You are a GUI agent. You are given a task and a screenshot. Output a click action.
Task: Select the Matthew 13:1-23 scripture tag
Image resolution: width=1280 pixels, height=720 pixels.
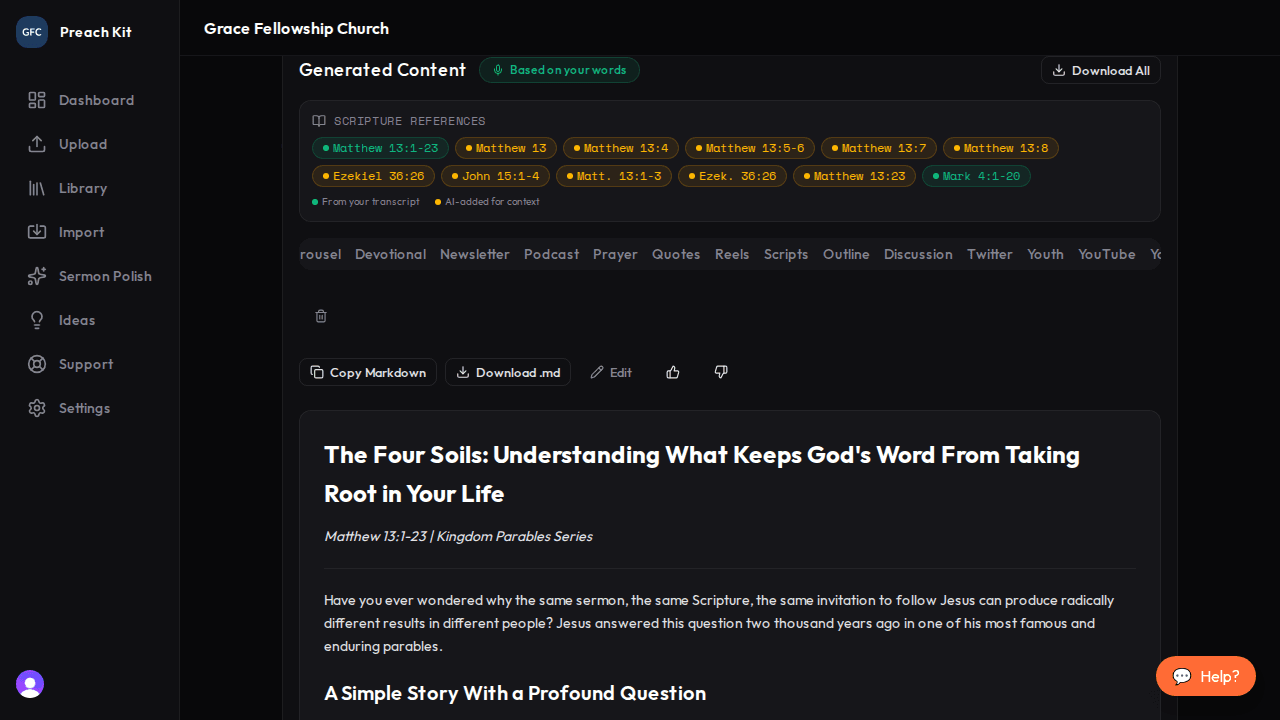pyautogui.click(x=380, y=148)
